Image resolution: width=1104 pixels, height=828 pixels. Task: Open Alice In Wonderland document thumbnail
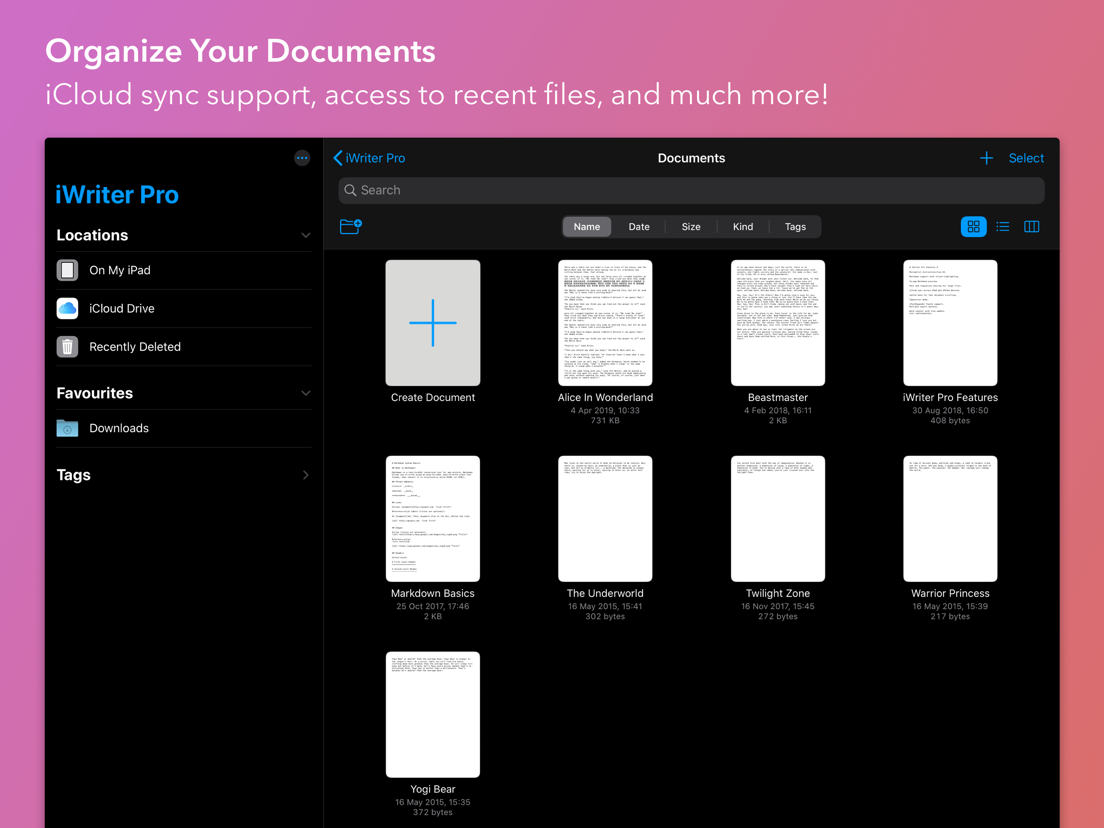pyautogui.click(x=606, y=323)
